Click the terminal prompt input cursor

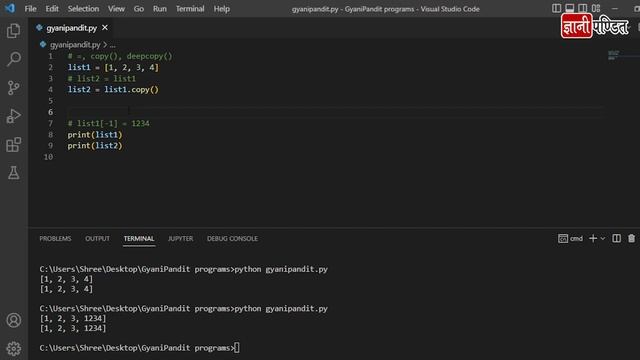point(237,348)
